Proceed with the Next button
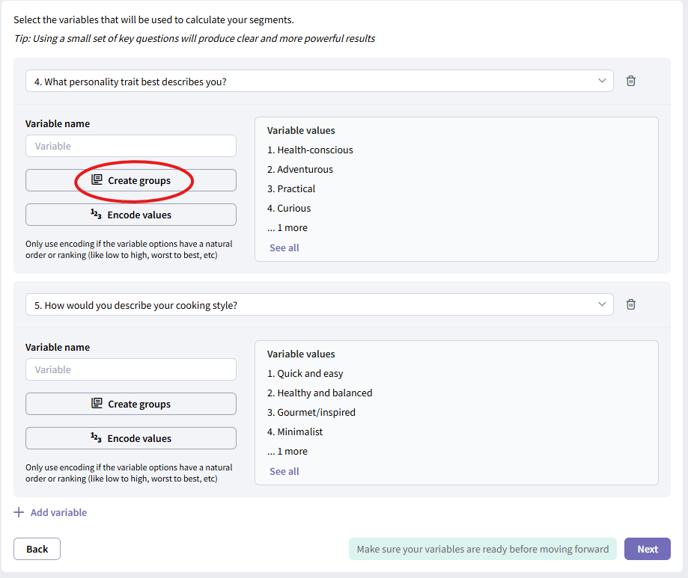Viewport: 688px width, 578px height. coord(647,549)
